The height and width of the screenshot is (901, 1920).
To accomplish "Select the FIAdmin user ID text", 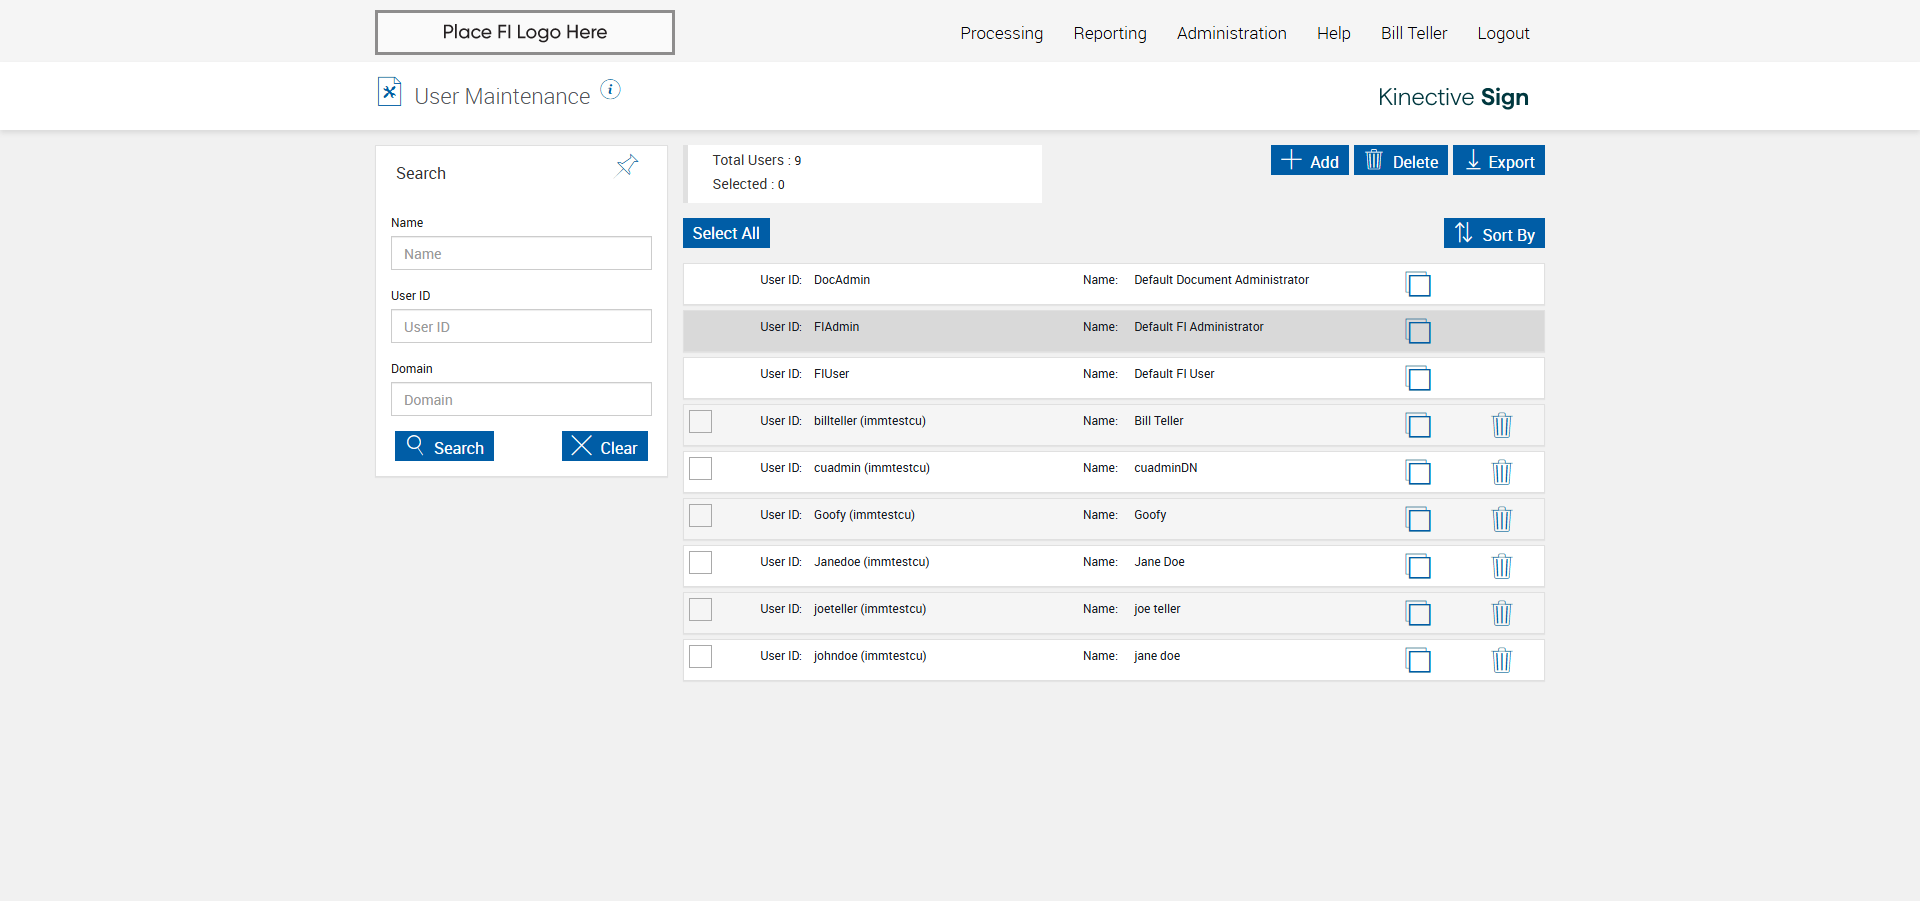I will click(836, 327).
